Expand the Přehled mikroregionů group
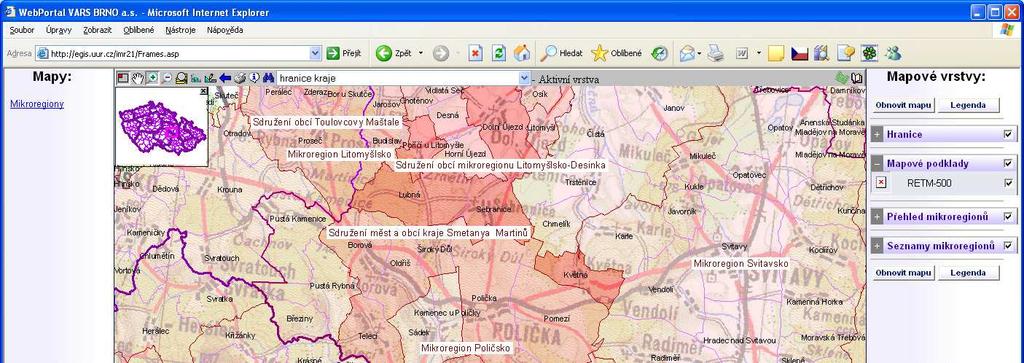 click(877, 216)
